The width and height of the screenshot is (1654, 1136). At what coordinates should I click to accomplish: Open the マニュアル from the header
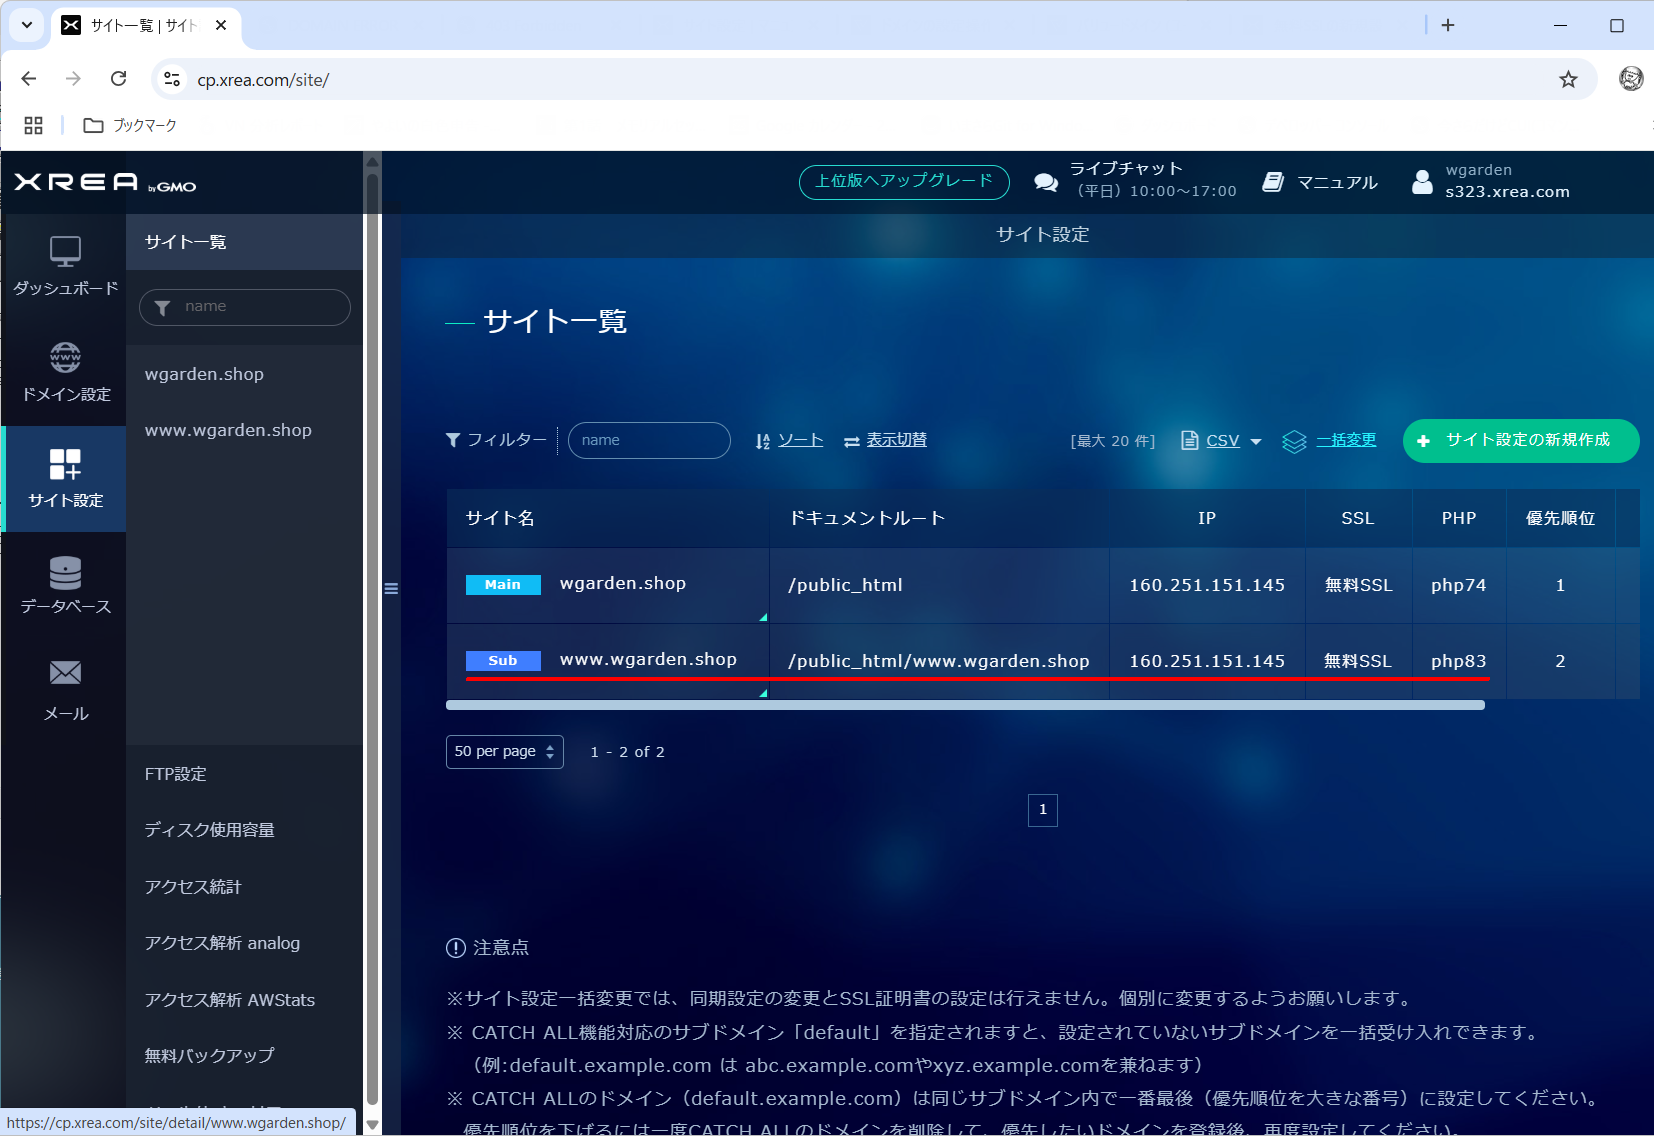1319,181
